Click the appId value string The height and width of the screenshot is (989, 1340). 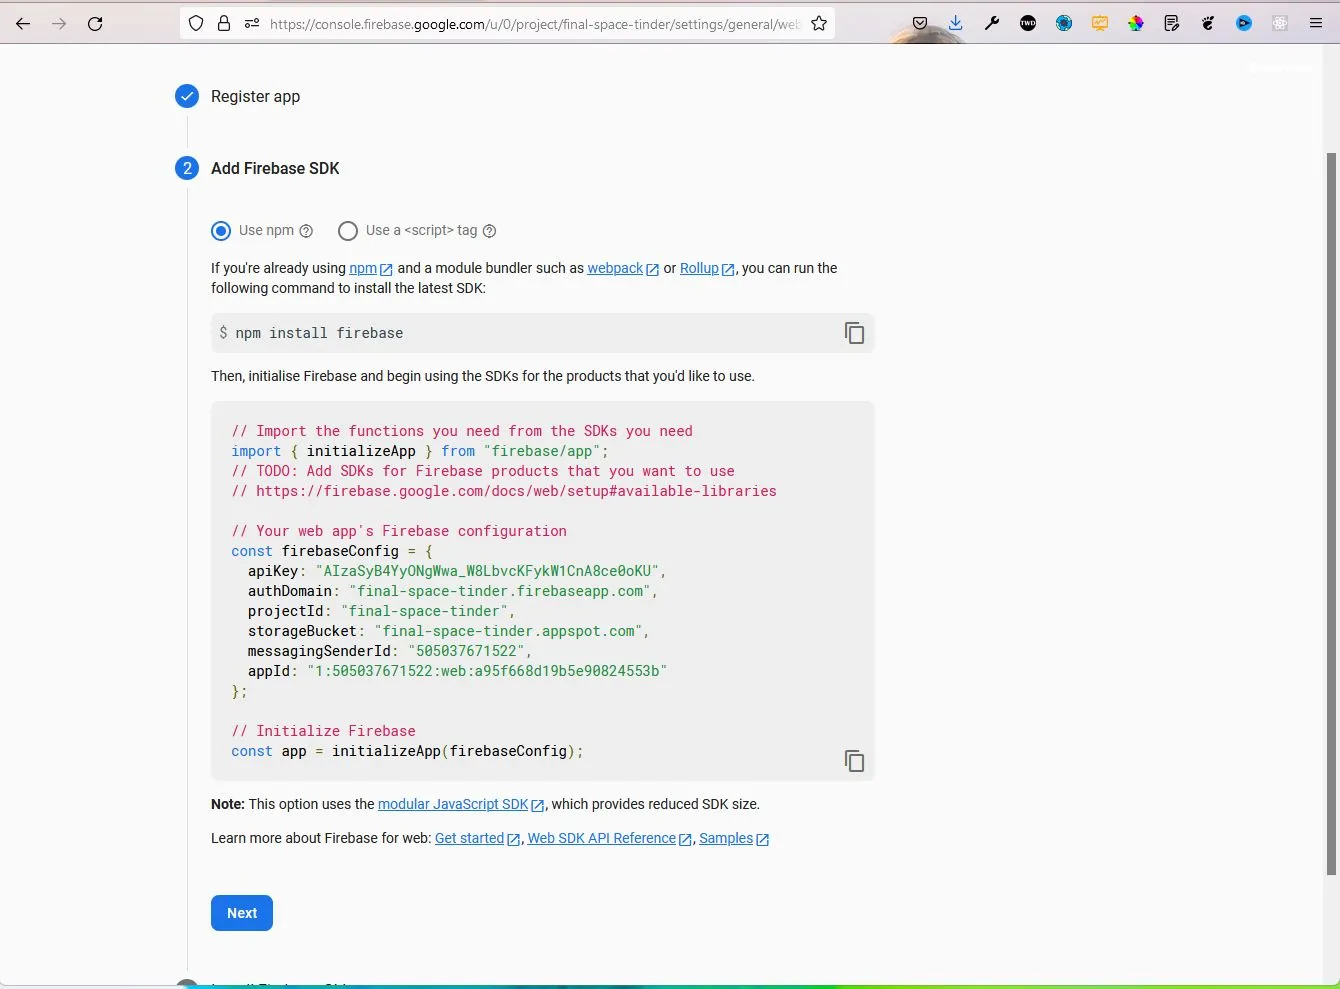tap(487, 671)
